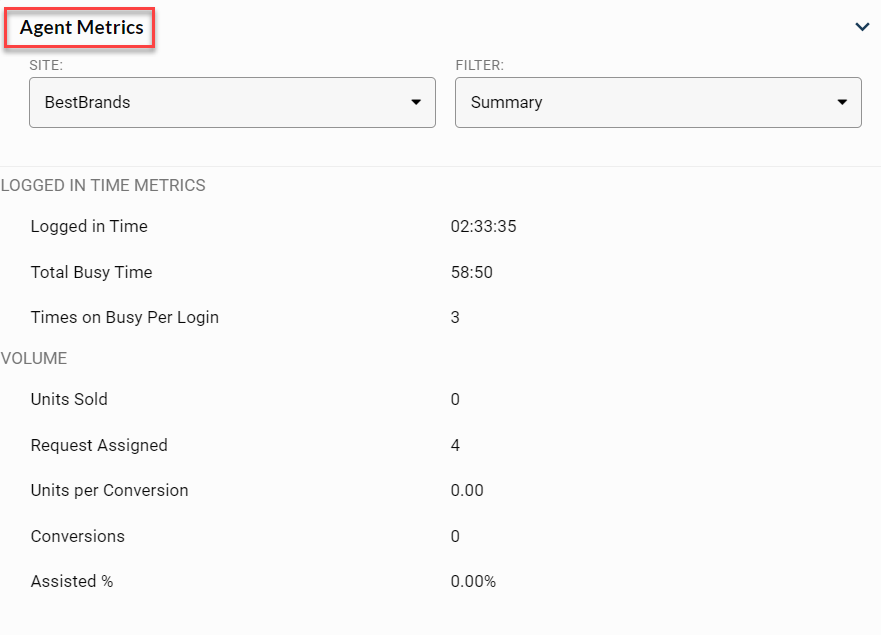Collapse the Agent Metrics panel via chevron

coord(862,27)
